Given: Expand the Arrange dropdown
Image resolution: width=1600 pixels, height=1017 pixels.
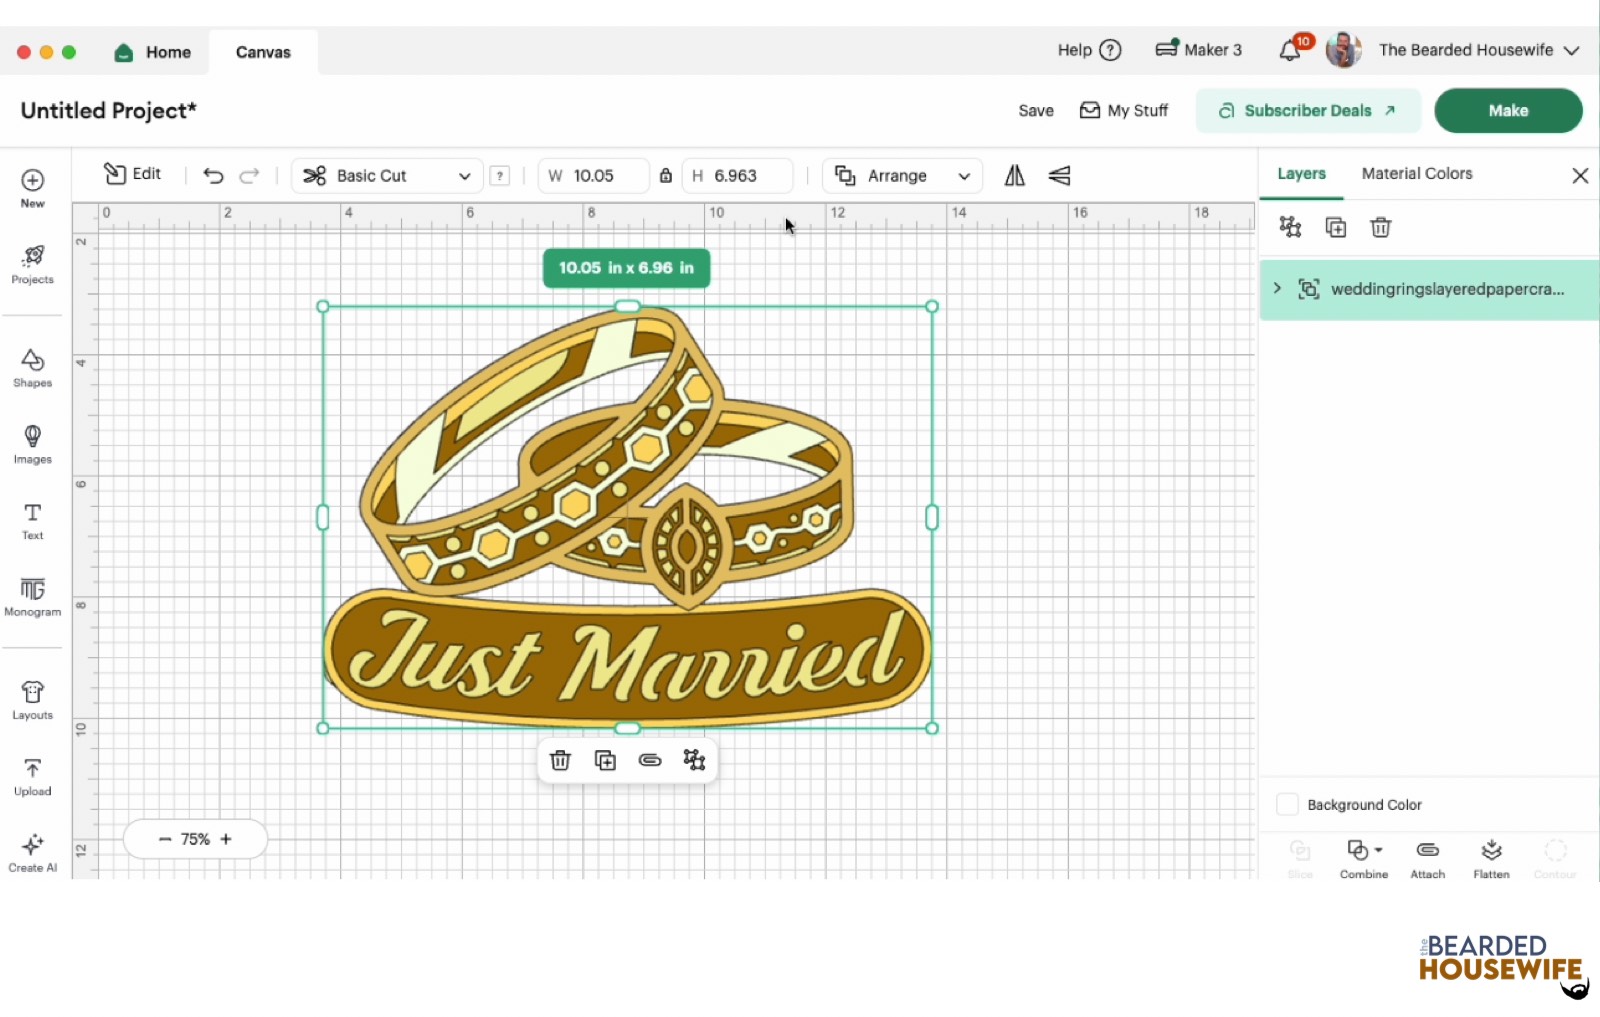Looking at the screenshot, I should point(902,176).
